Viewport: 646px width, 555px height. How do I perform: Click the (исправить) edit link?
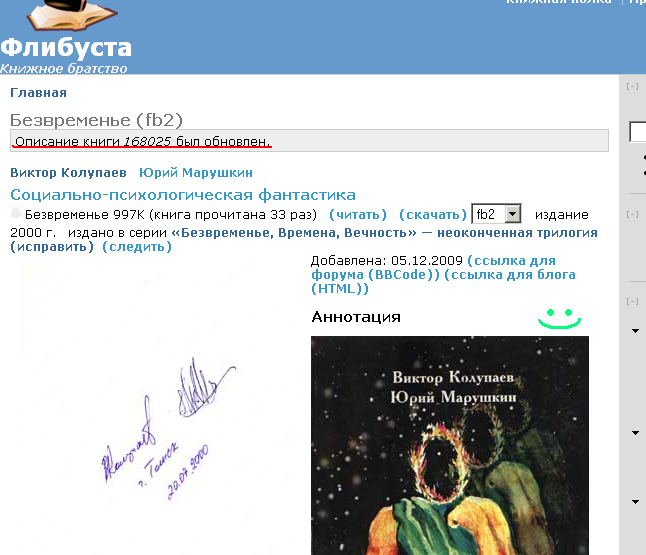click(52, 247)
